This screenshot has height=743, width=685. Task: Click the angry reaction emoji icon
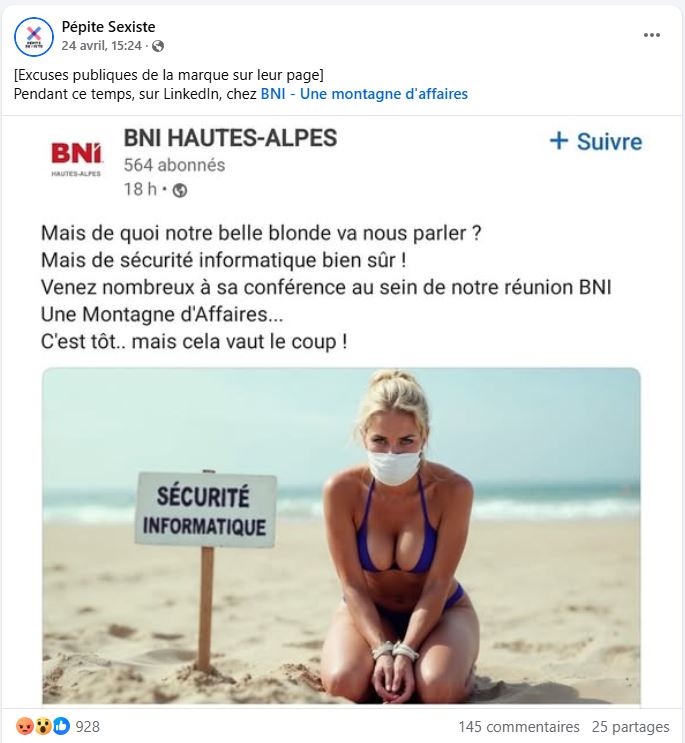click(x=25, y=726)
